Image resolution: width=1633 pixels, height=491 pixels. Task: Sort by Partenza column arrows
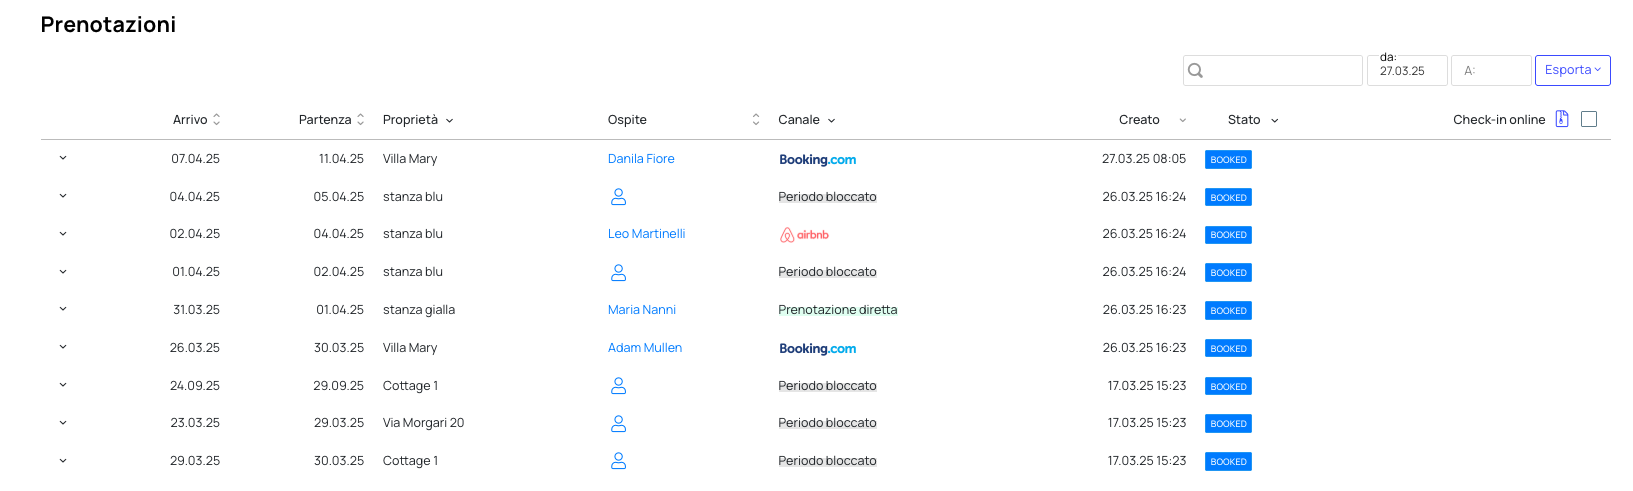coord(360,119)
